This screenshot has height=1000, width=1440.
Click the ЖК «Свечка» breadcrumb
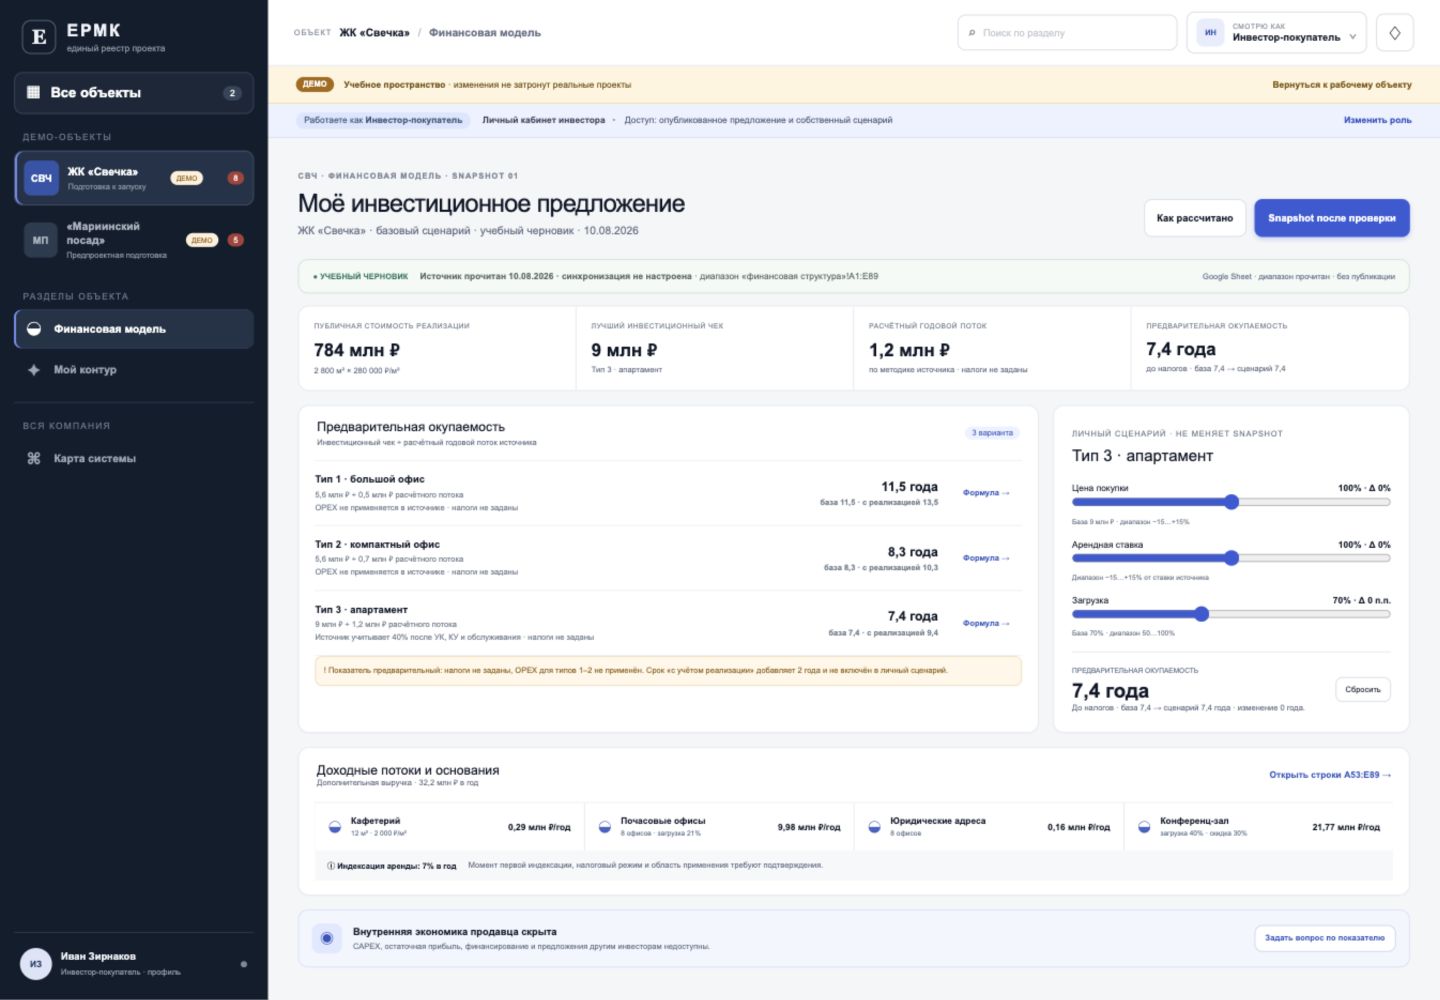coord(374,33)
